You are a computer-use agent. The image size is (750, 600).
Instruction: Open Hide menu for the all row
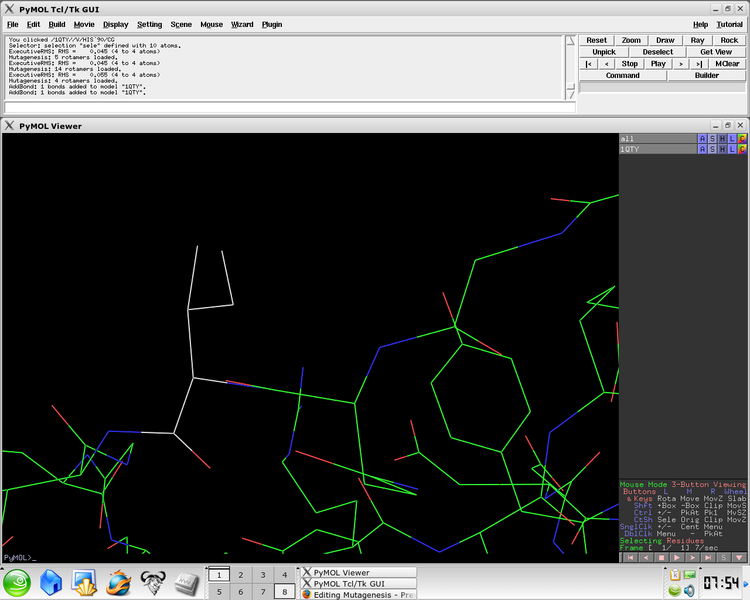[722, 138]
